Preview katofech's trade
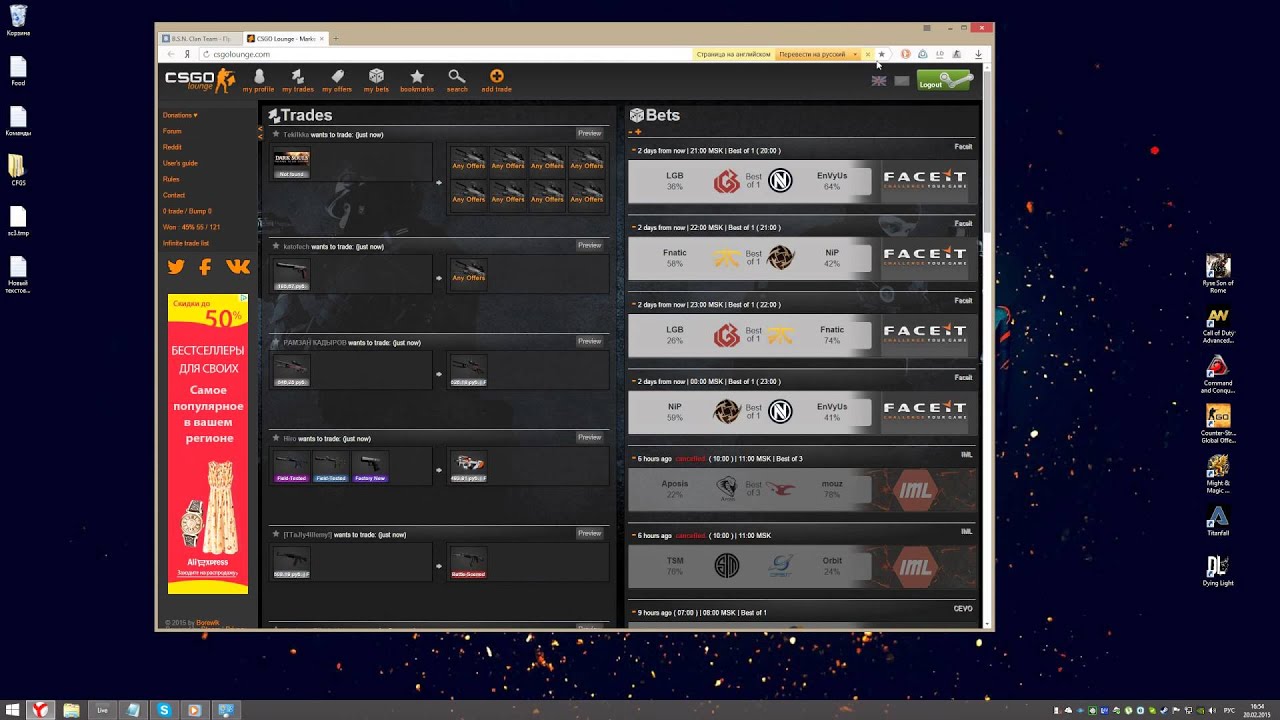This screenshot has width=1280, height=720. (x=590, y=245)
